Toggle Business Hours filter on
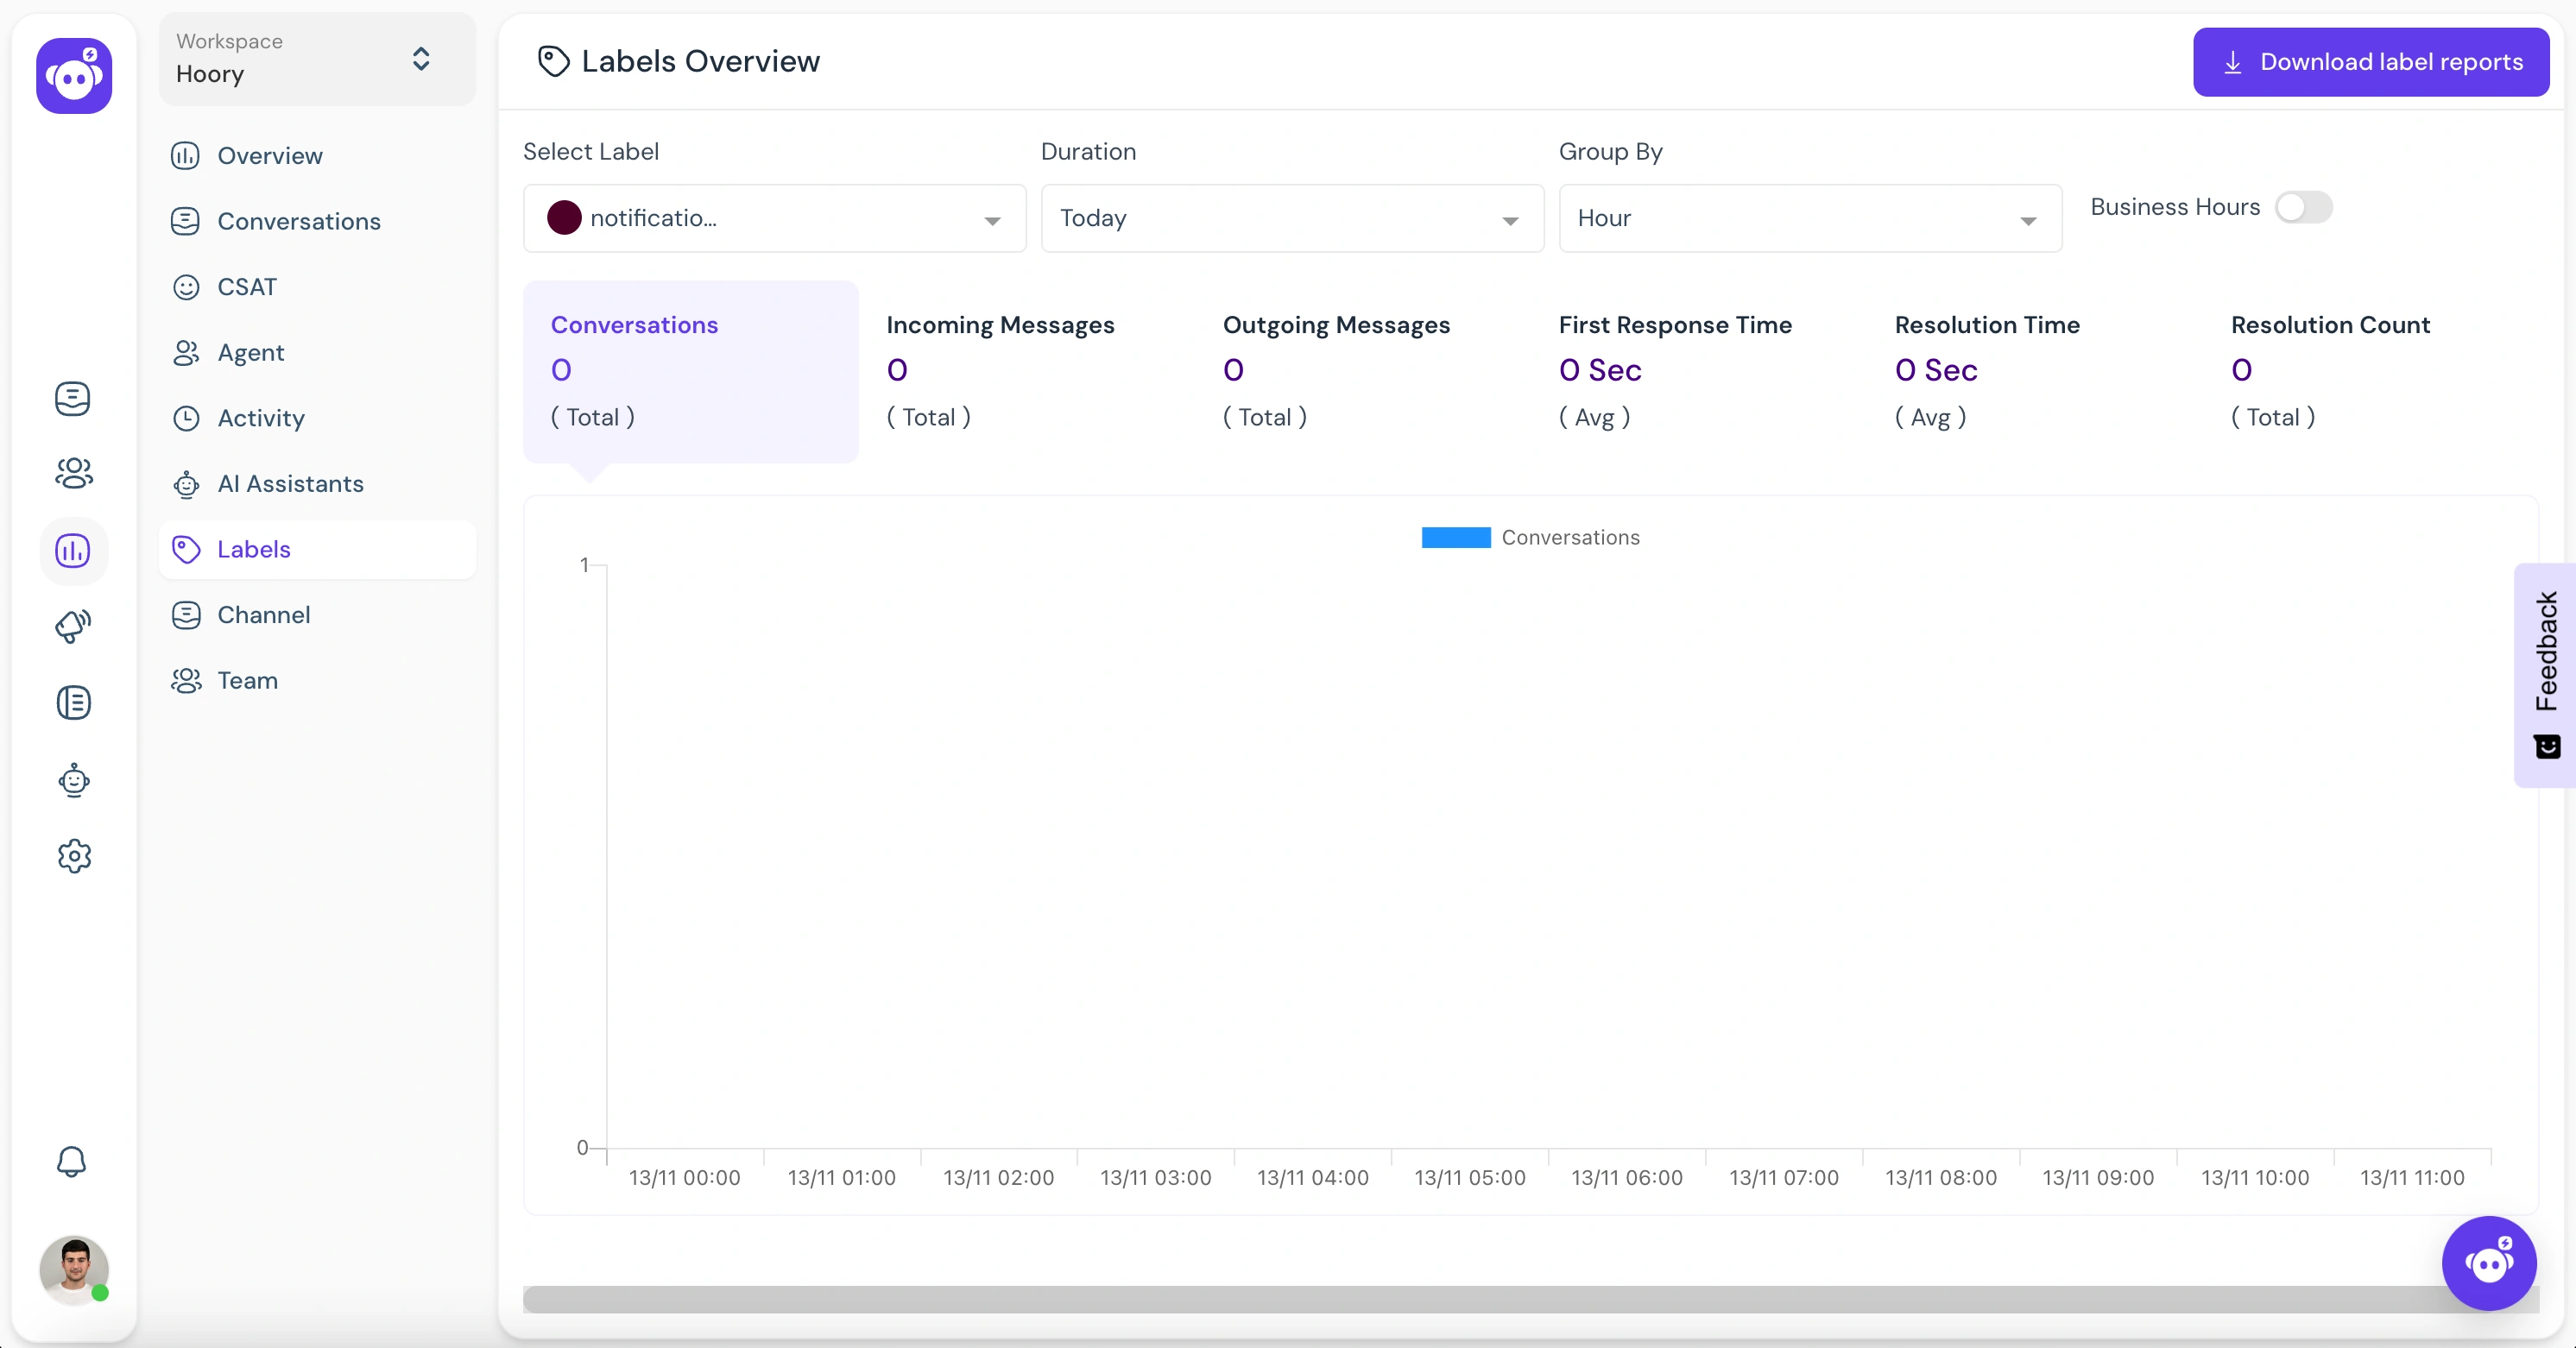This screenshot has width=2576, height=1348. tap(2305, 206)
